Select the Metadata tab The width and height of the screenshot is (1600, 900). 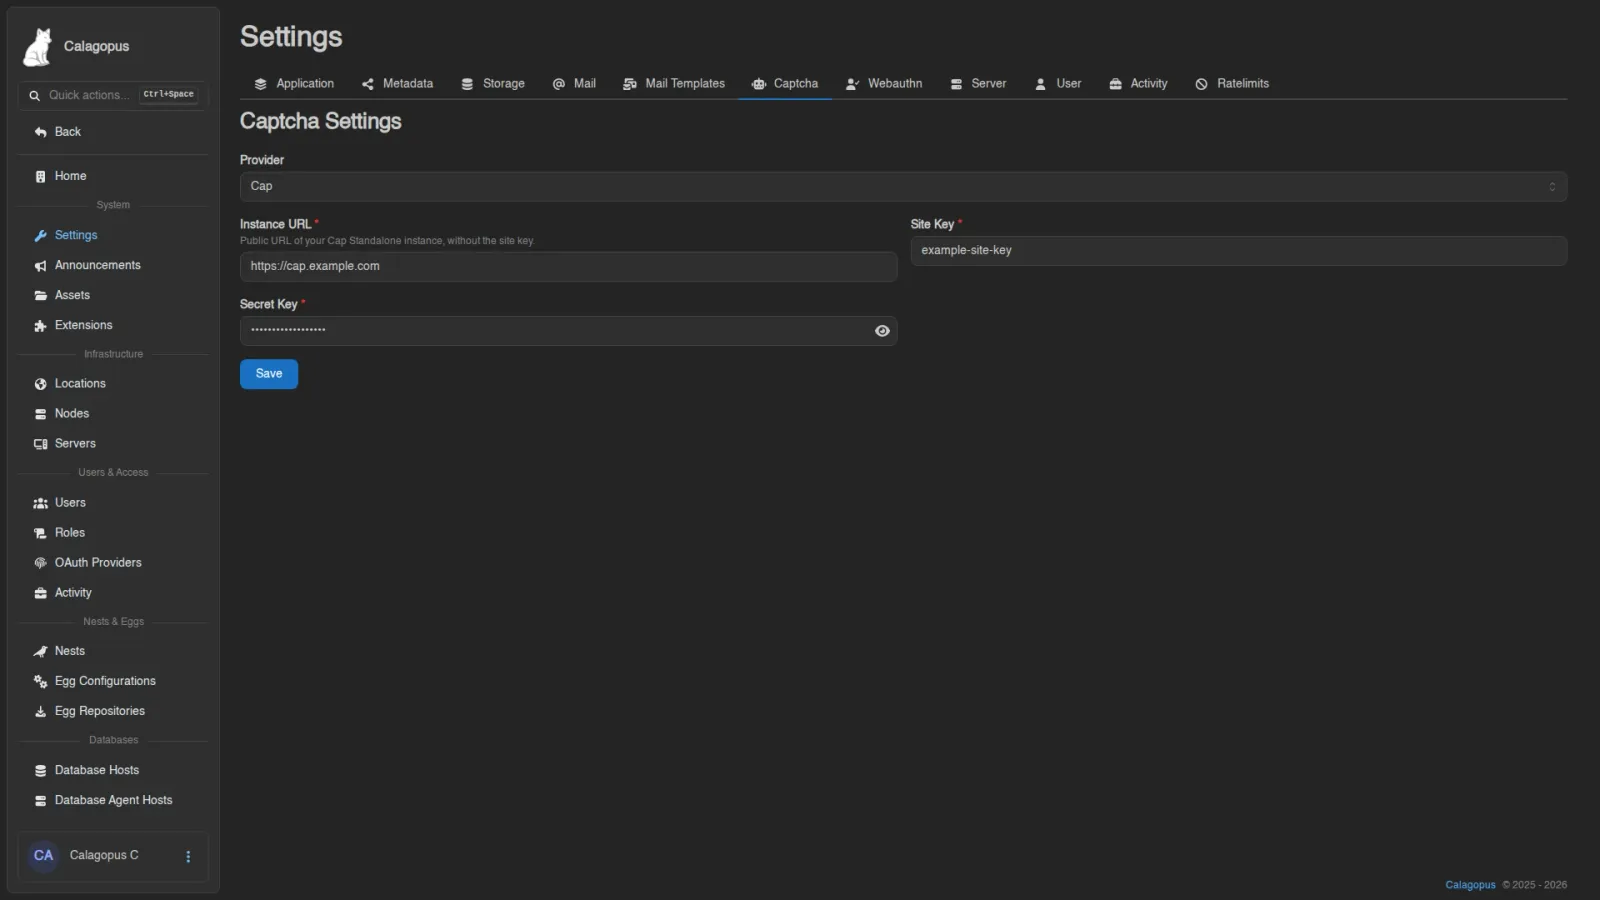click(397, 84)
